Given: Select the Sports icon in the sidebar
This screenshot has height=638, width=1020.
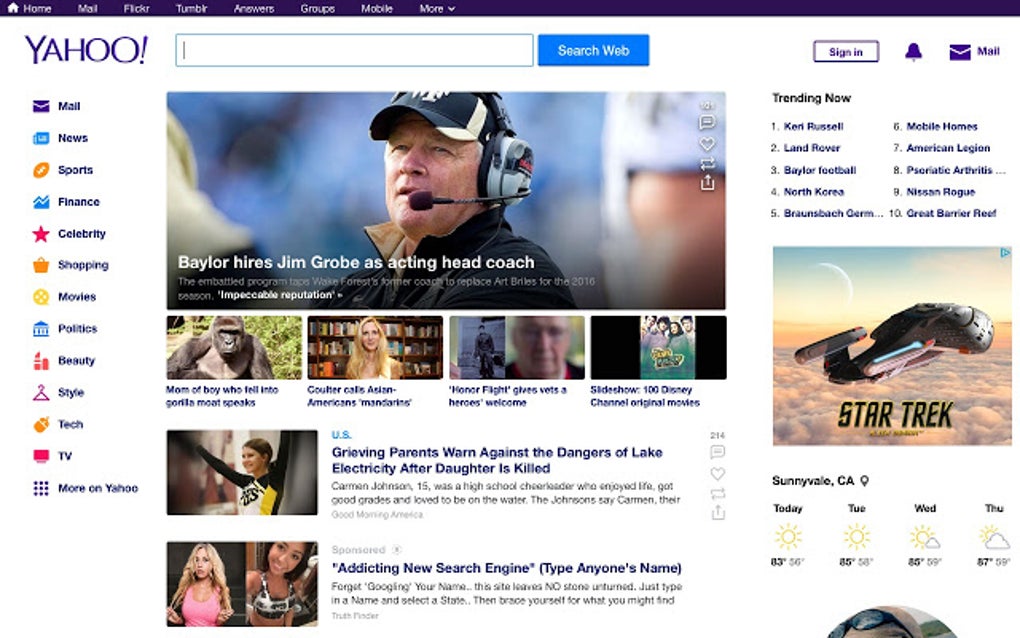Looking at the screenshot, I should coord(40,170).
